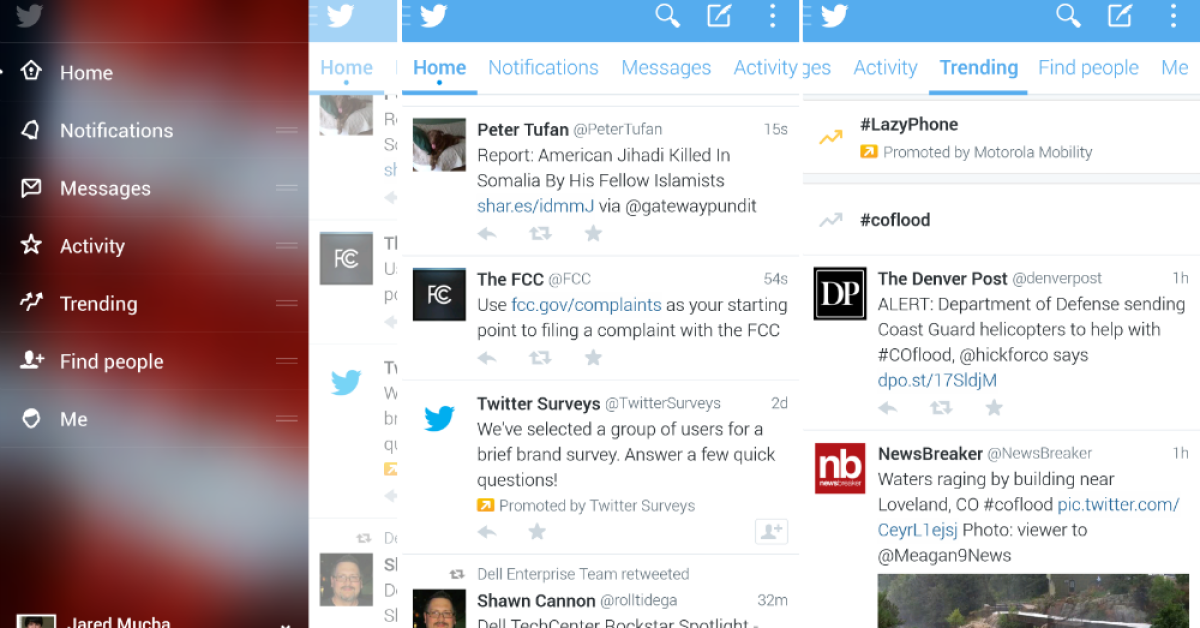Open the overflow menu in right header
This screenshot has width=1200, height=628.
click(1174, 16)
